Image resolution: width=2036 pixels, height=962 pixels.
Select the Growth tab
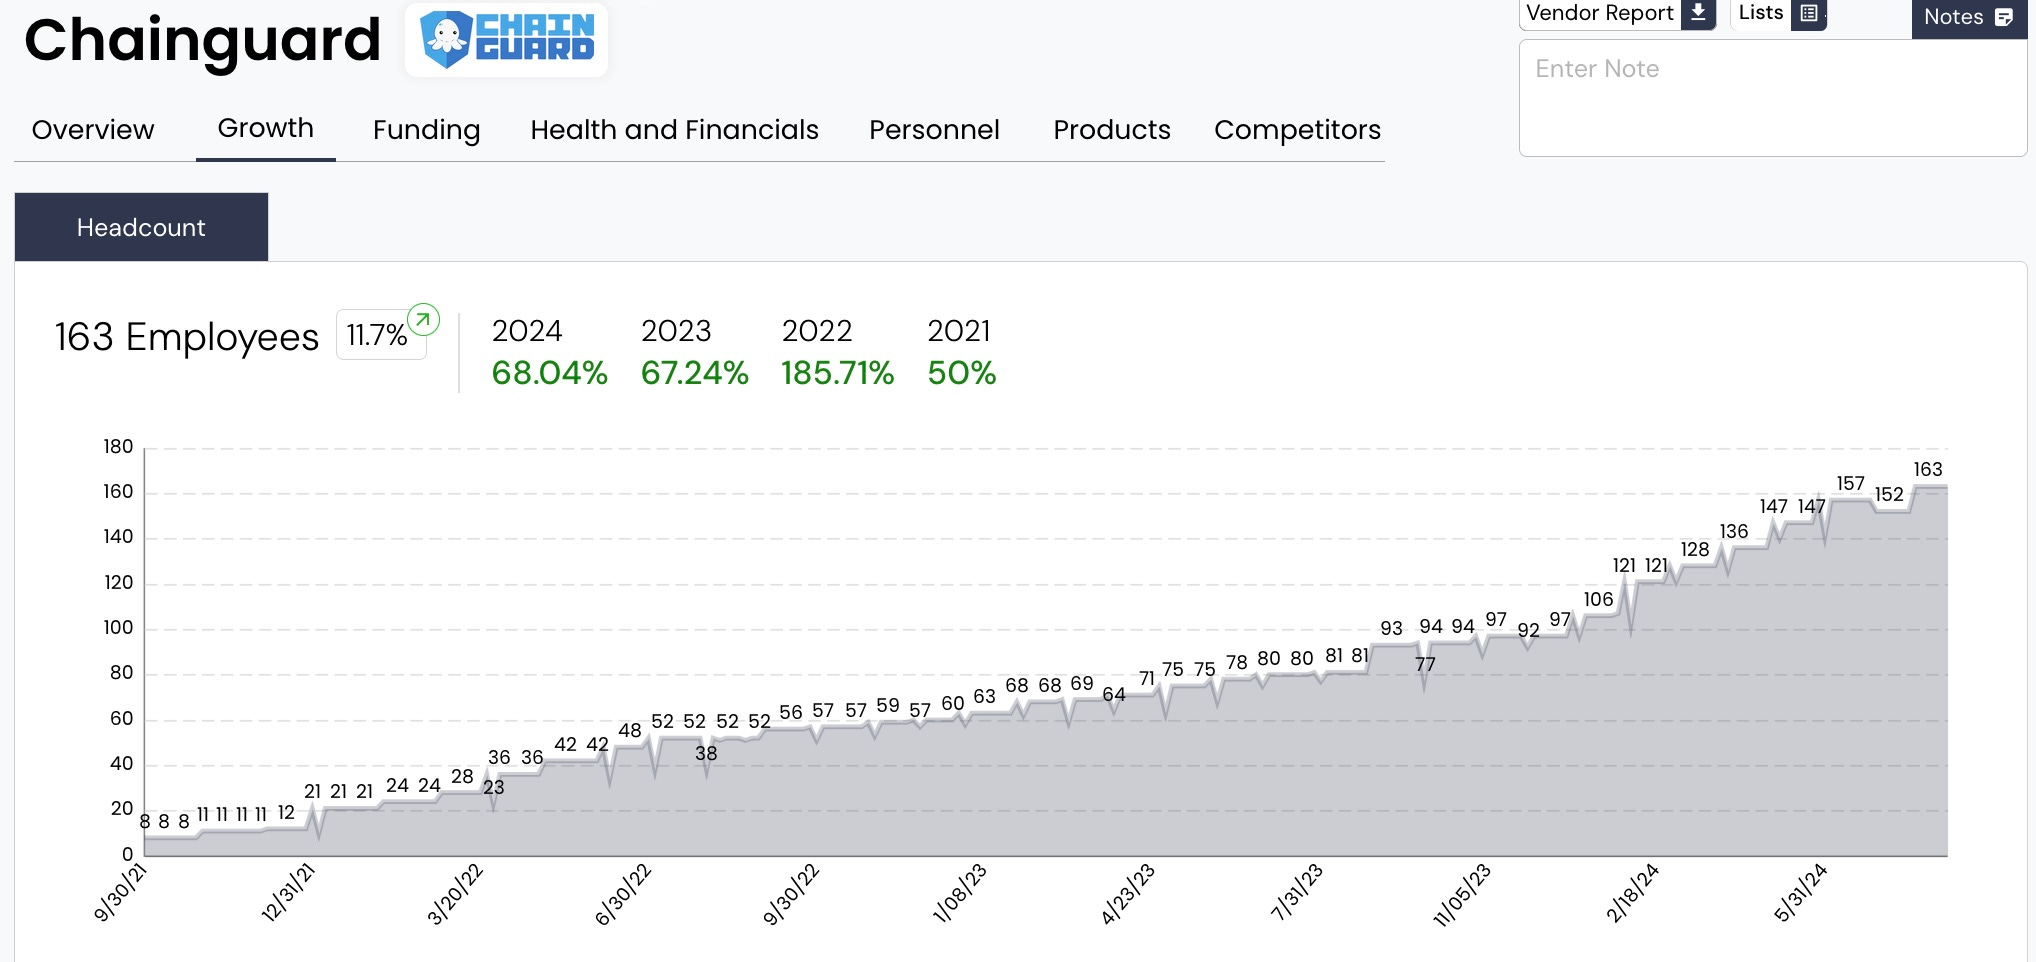click(265, 128)
